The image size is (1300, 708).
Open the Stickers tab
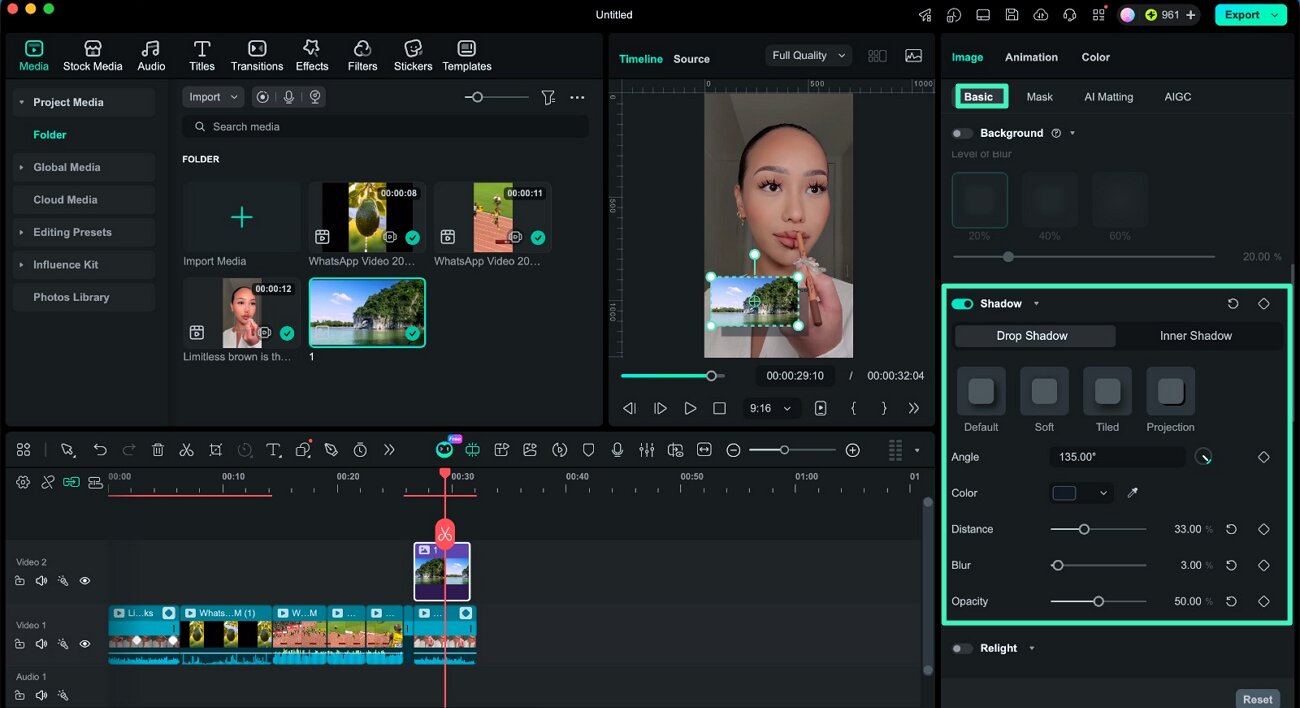pos(413,56)
